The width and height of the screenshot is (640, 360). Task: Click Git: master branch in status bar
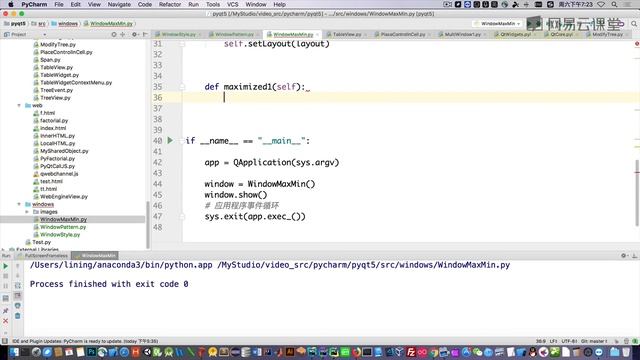594,341
